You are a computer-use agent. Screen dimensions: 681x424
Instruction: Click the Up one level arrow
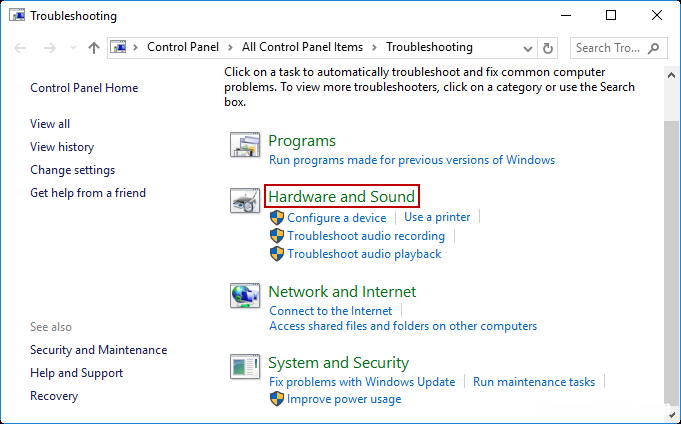coord(94,48)
